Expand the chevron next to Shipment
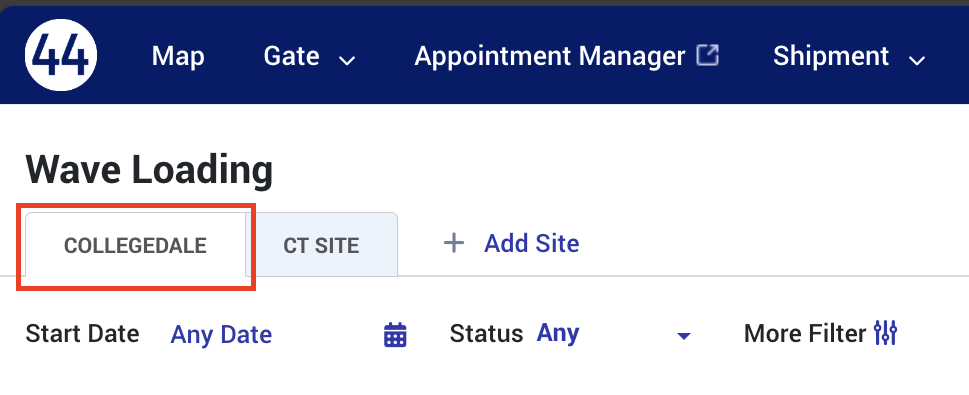 [917, 60]
